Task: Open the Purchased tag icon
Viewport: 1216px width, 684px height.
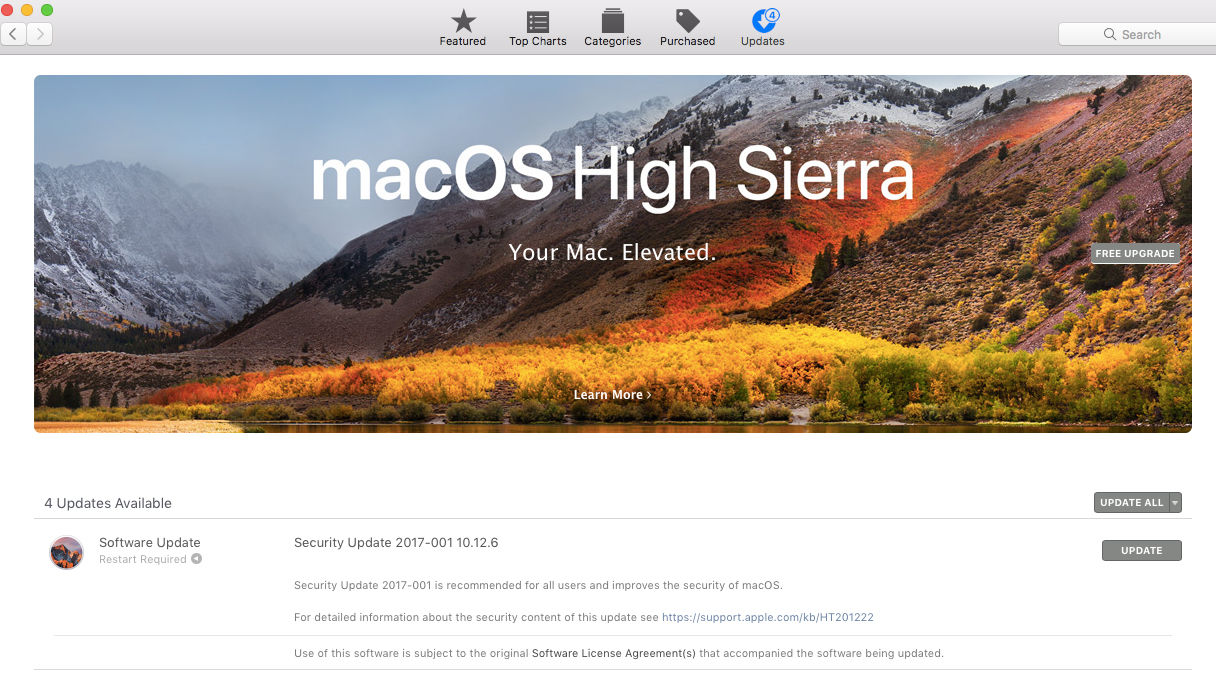Action: (x=687, y=21)
